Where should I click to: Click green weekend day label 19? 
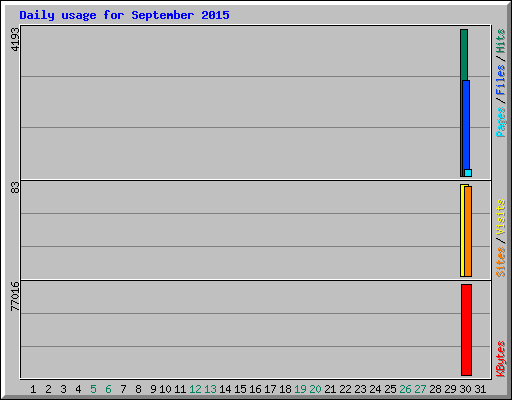pos(300,389)
